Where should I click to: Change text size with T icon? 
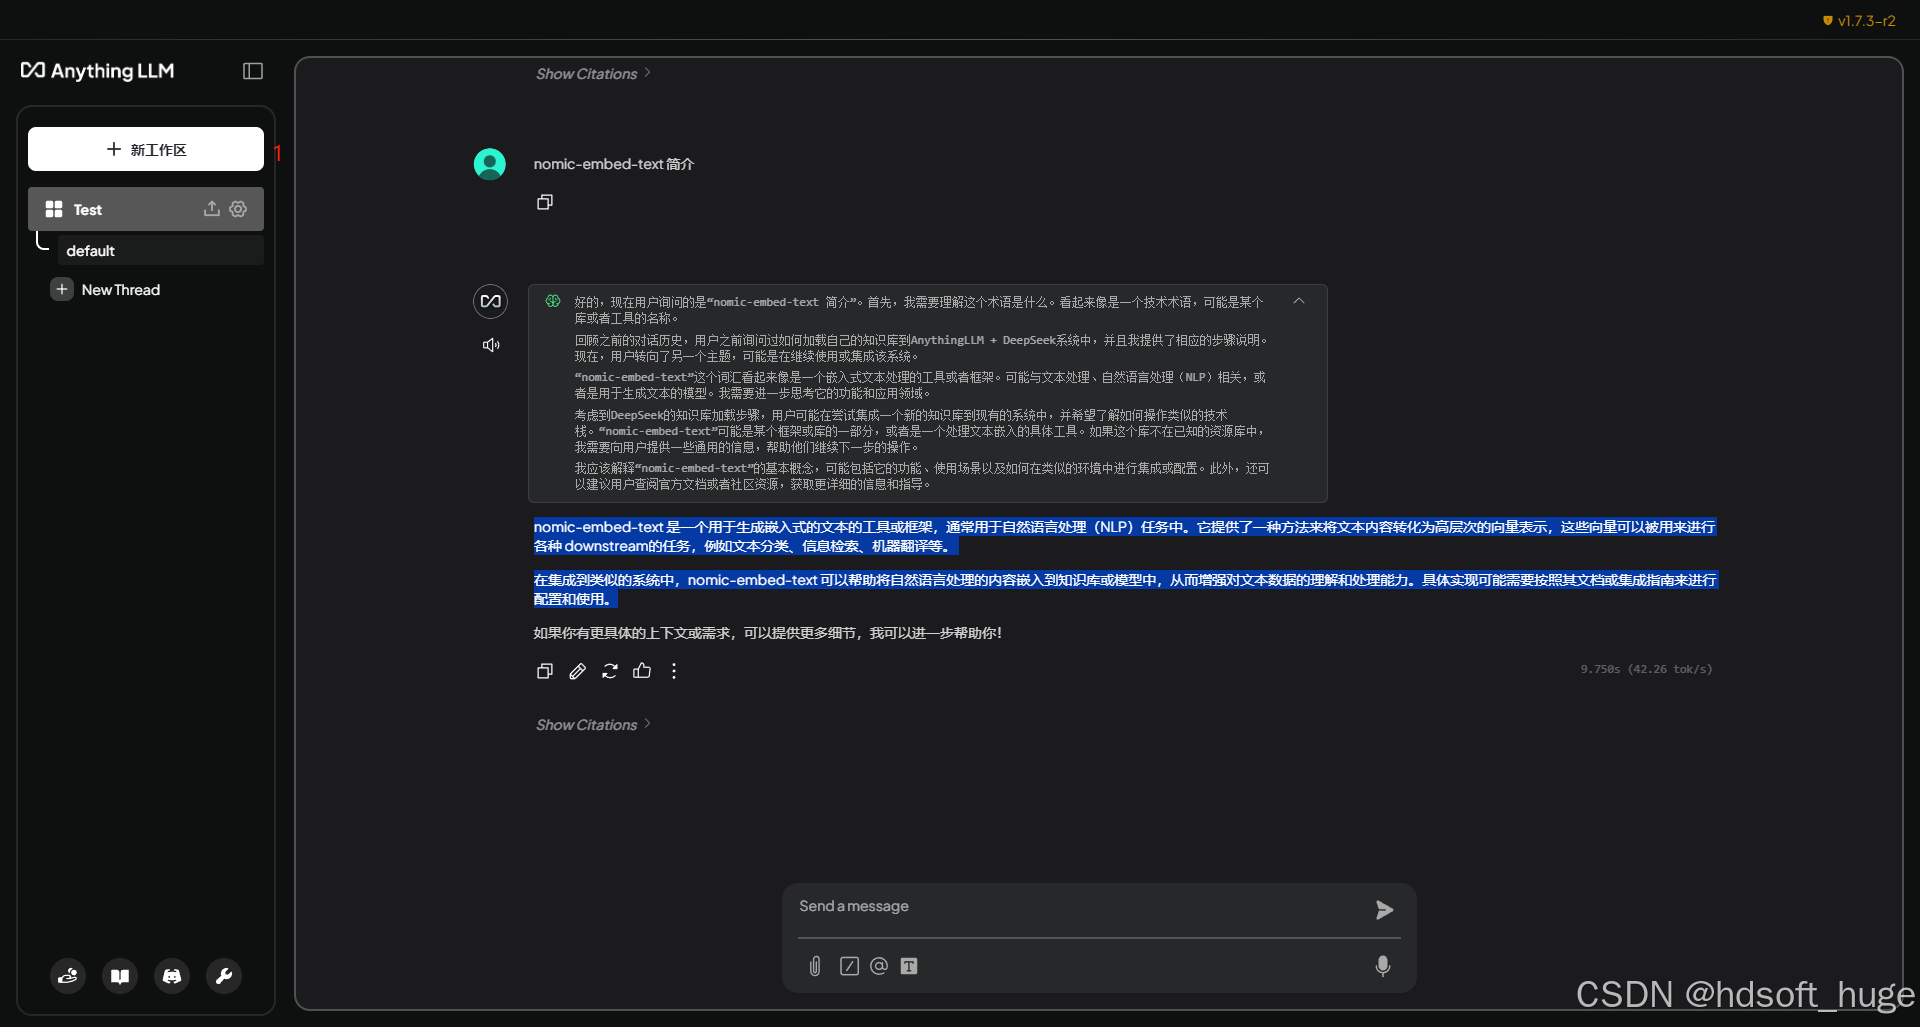909,966
